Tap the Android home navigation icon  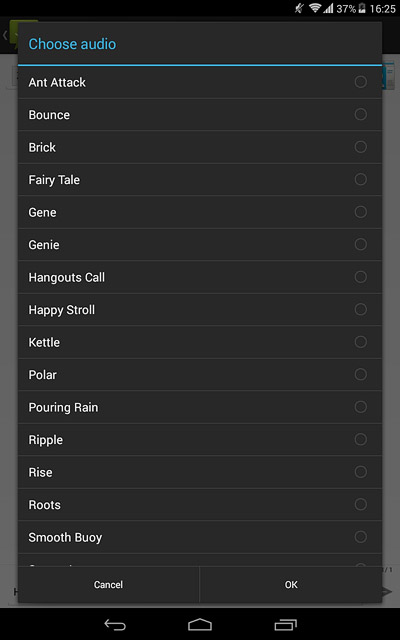pos(200,624)
